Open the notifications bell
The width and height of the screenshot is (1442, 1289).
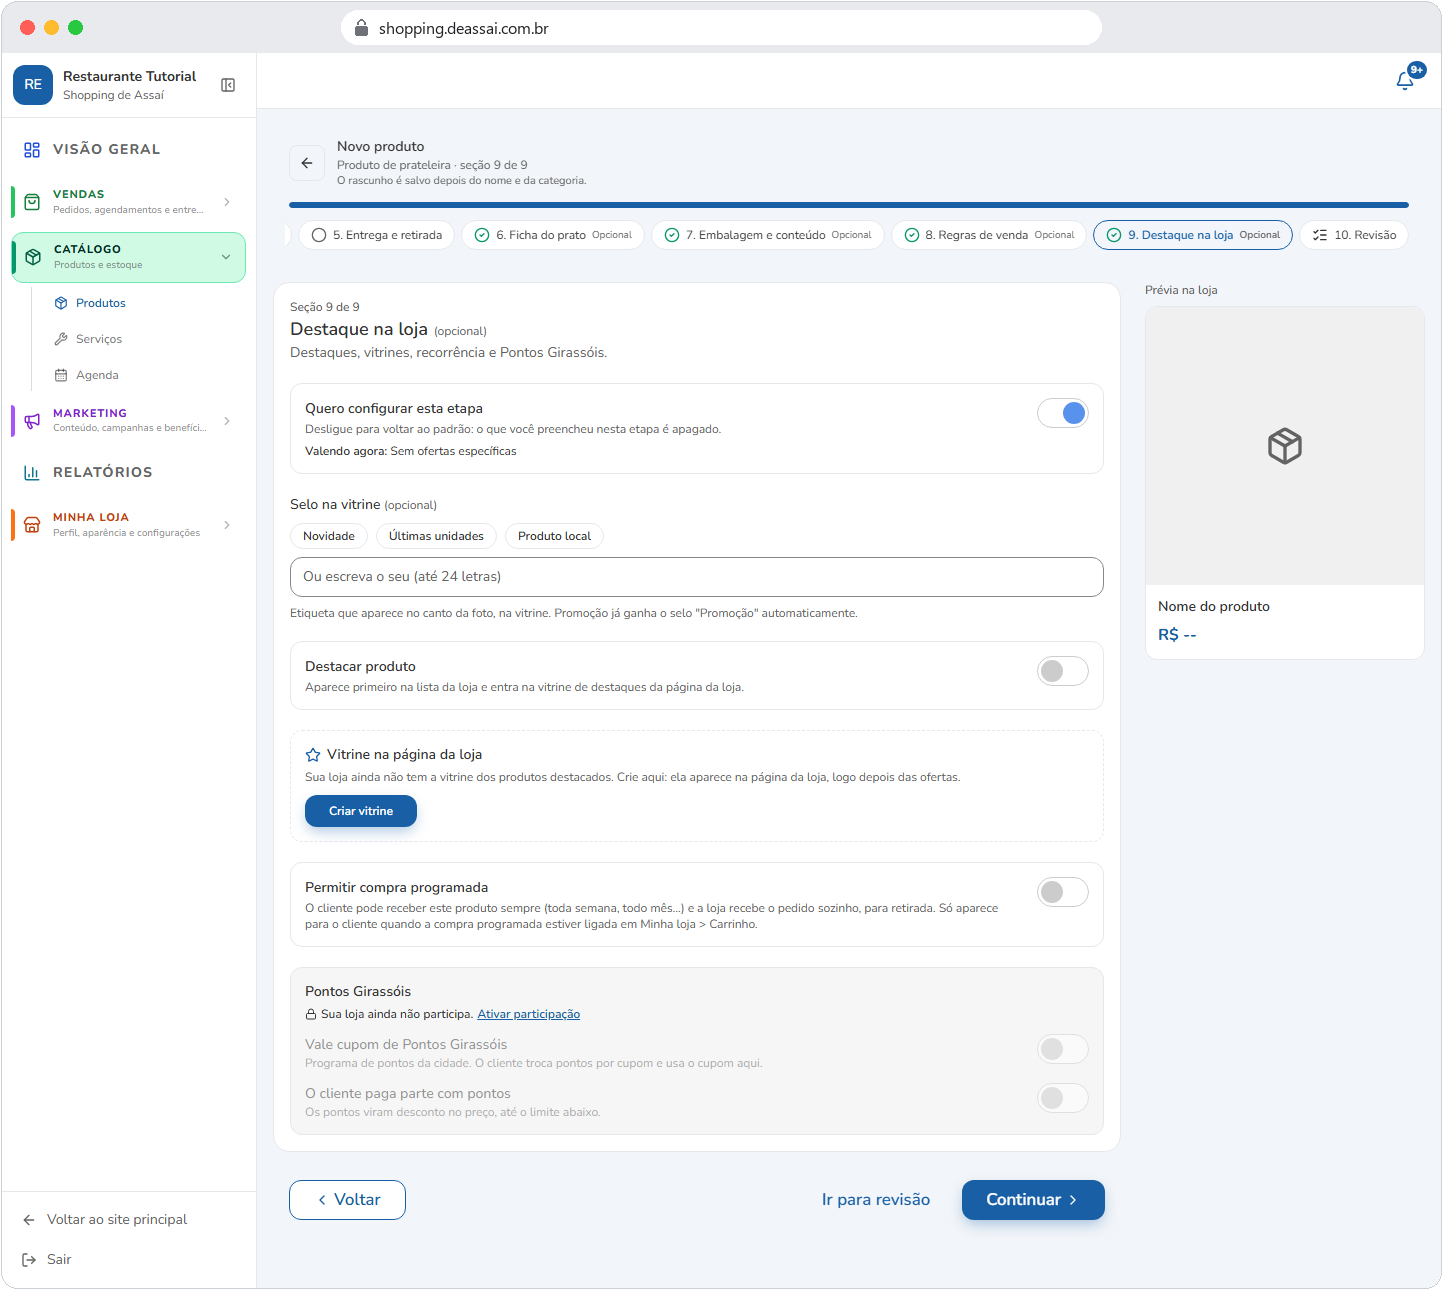coord(1405,80)
